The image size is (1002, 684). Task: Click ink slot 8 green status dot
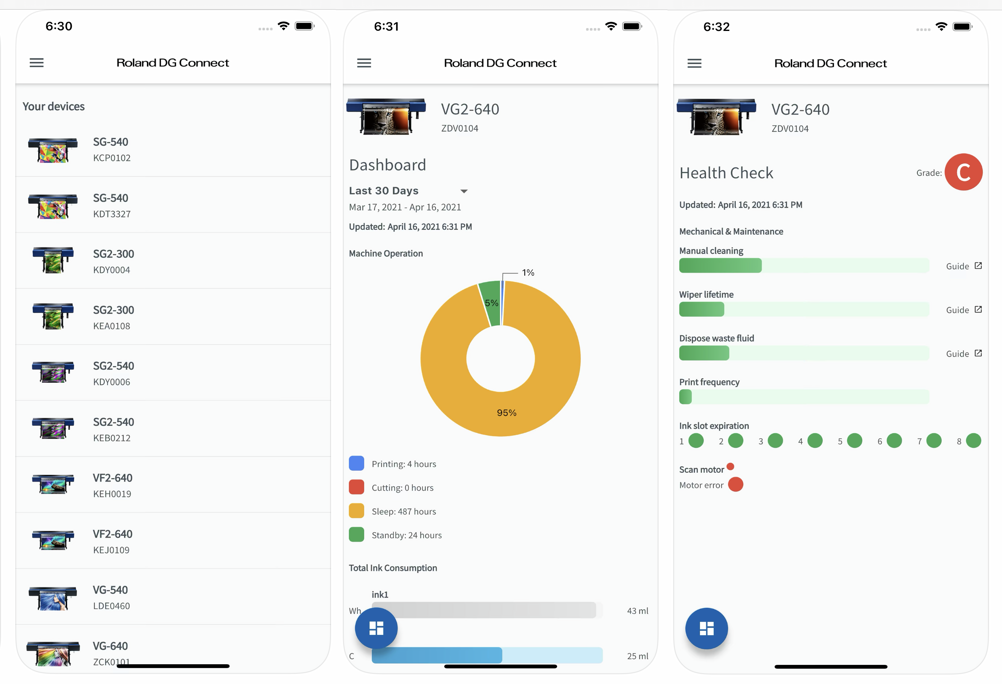tap(973, 440)
